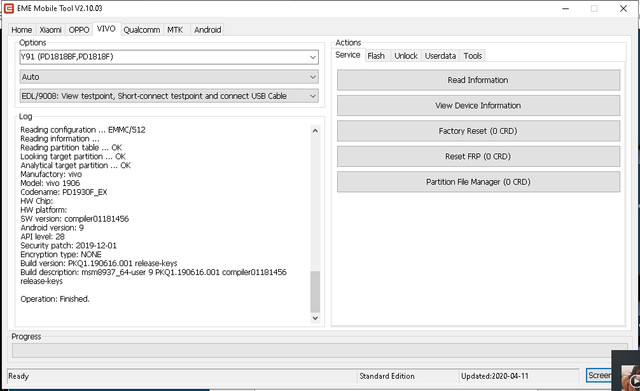Click the Screen button in status bar
The height and width of the screenshot is (391, 640).
click(599, 375)
